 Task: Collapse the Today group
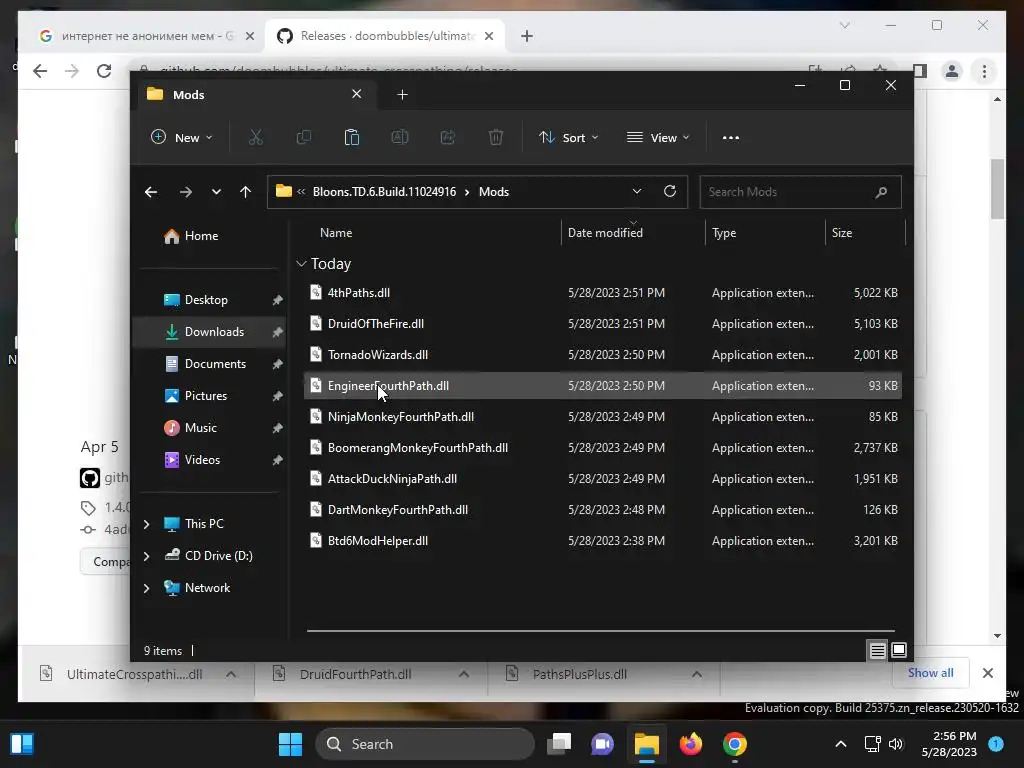click(x=301, y=264)
